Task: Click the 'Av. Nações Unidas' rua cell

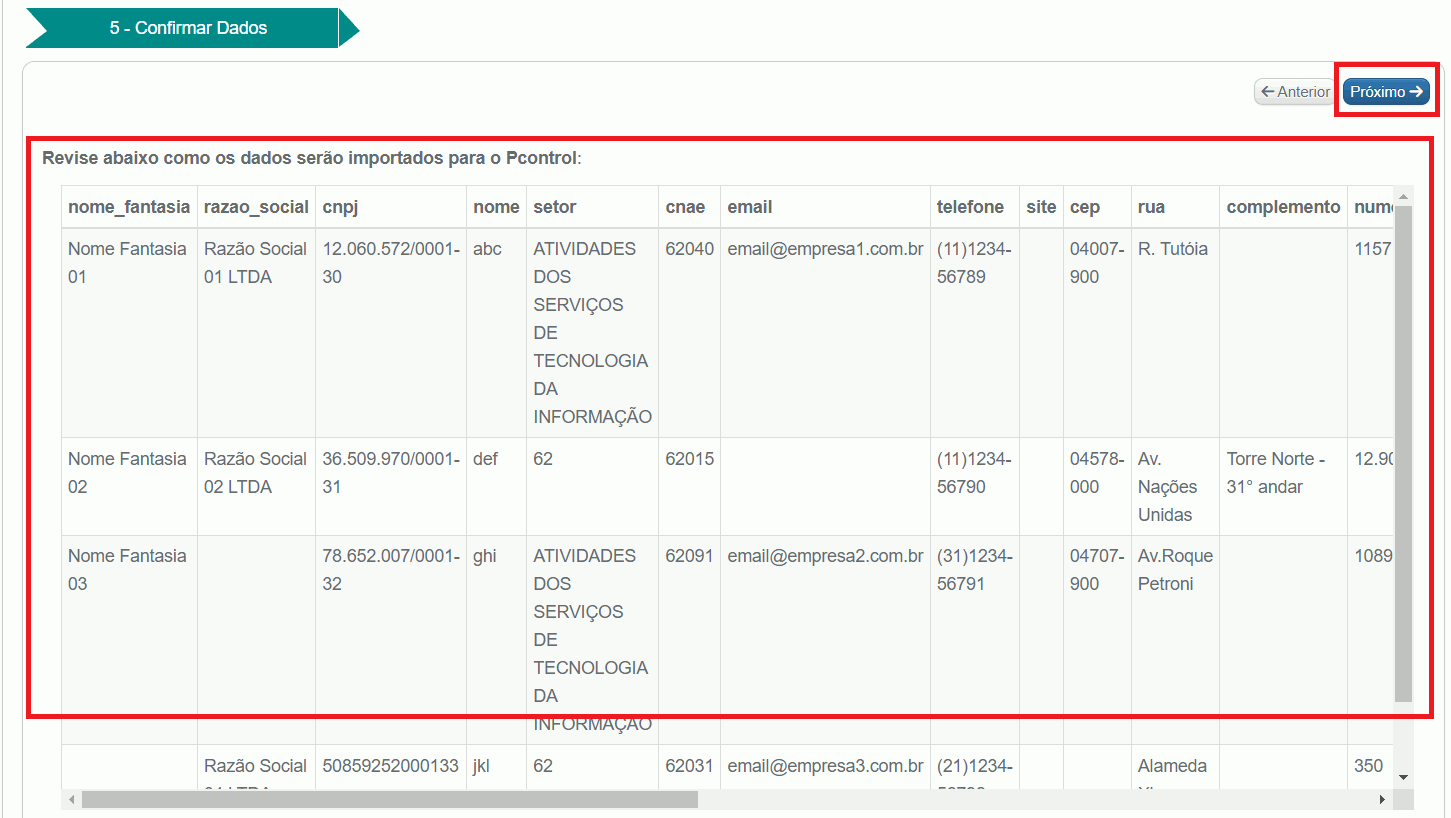Action: click(x=1175, y=486)
